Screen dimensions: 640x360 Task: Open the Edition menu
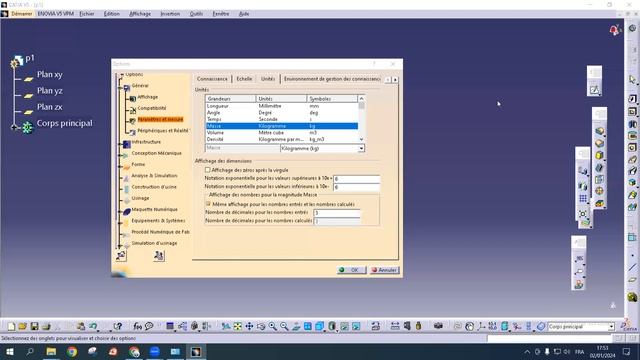[111, 13]
